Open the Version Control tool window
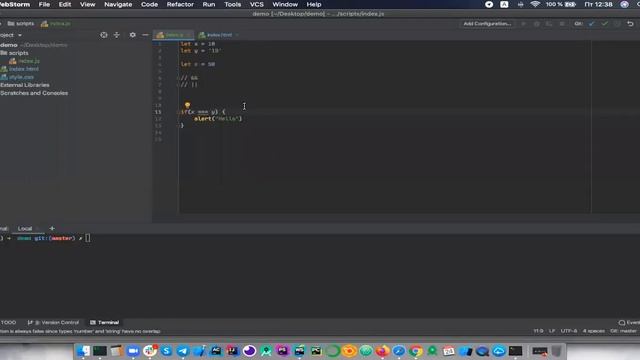The width and height of the screenshot is (640, 360). point(53,322)
